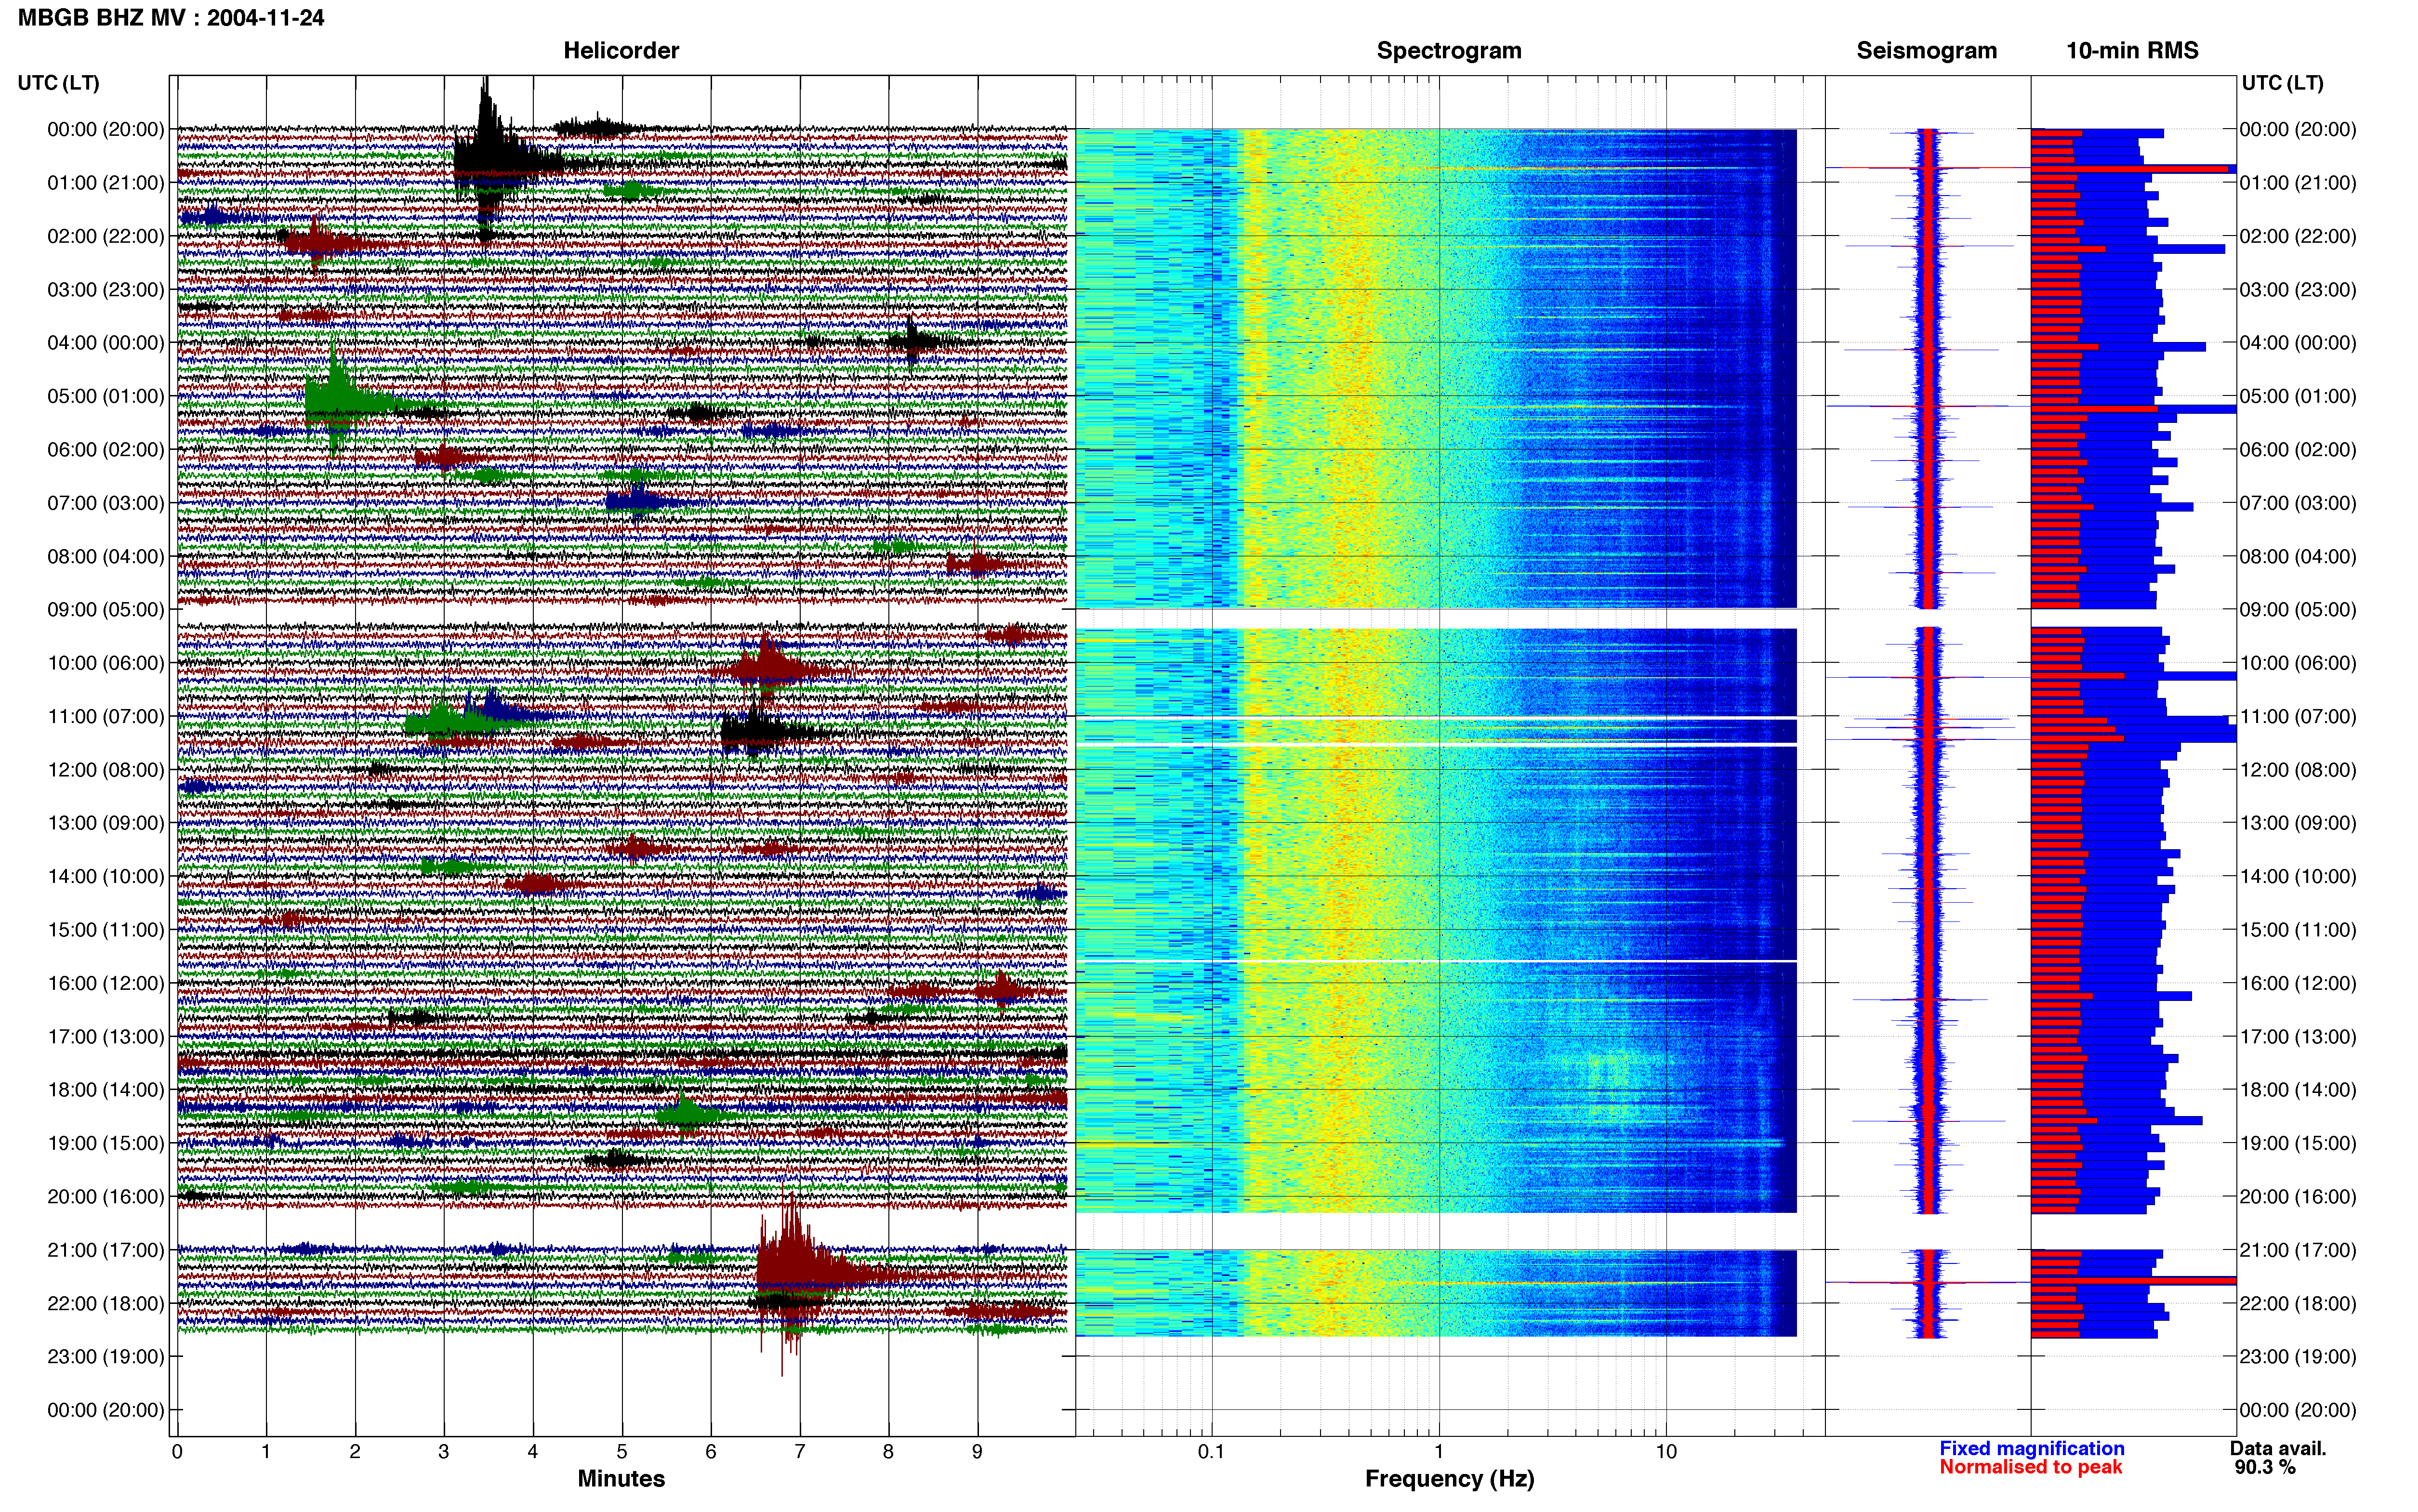Click the "UTC (LT)" label beside the Helicorder

58,83
